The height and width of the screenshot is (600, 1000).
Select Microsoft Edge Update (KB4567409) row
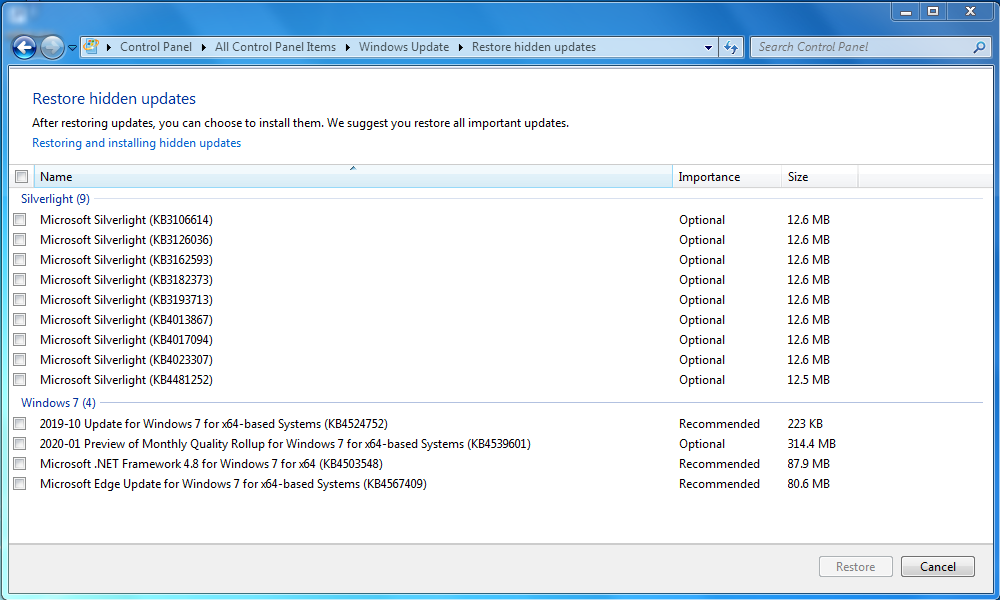click(233, 484)
